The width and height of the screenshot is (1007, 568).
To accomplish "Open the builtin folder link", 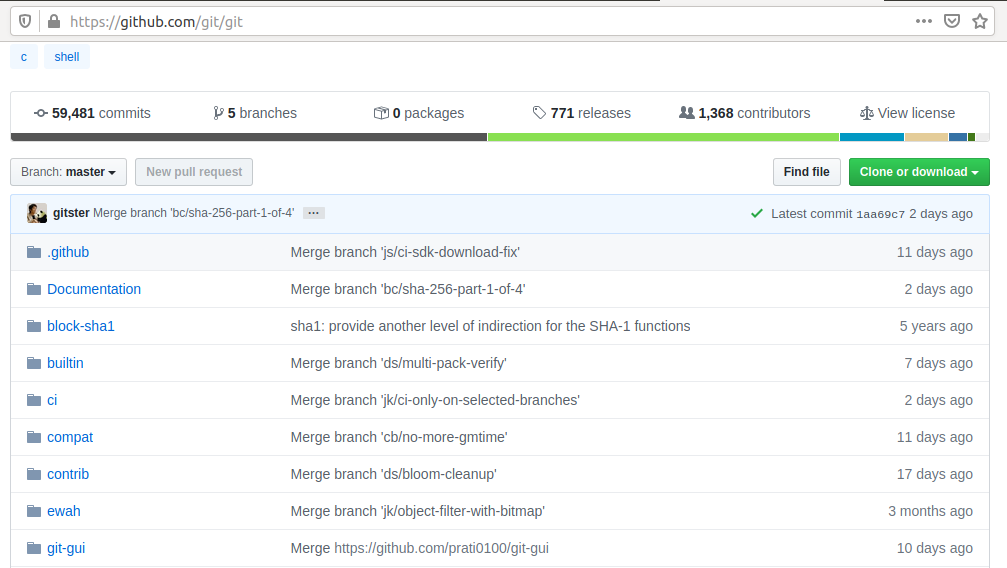I will coord(65,363).
